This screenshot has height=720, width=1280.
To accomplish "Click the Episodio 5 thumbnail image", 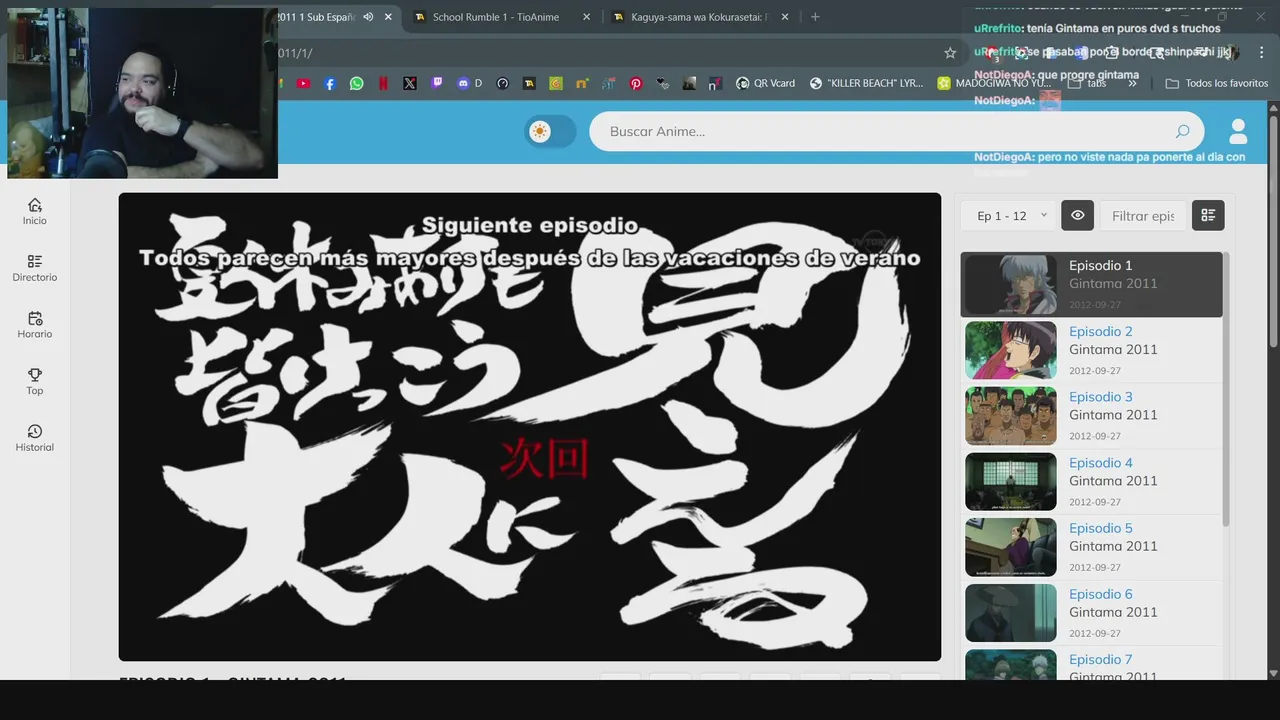I will pos(1010,547).
